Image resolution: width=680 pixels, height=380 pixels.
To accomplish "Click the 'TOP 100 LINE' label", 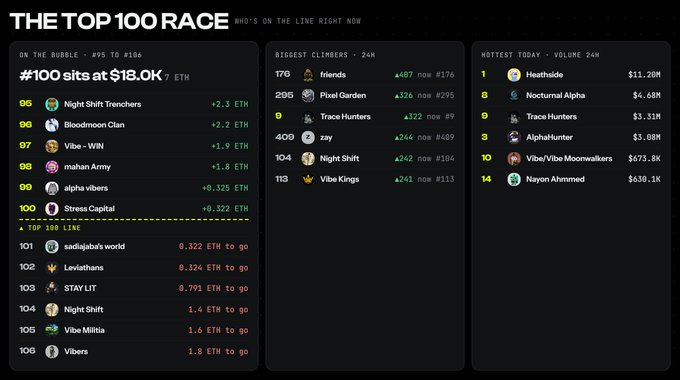I will (50, 228).
